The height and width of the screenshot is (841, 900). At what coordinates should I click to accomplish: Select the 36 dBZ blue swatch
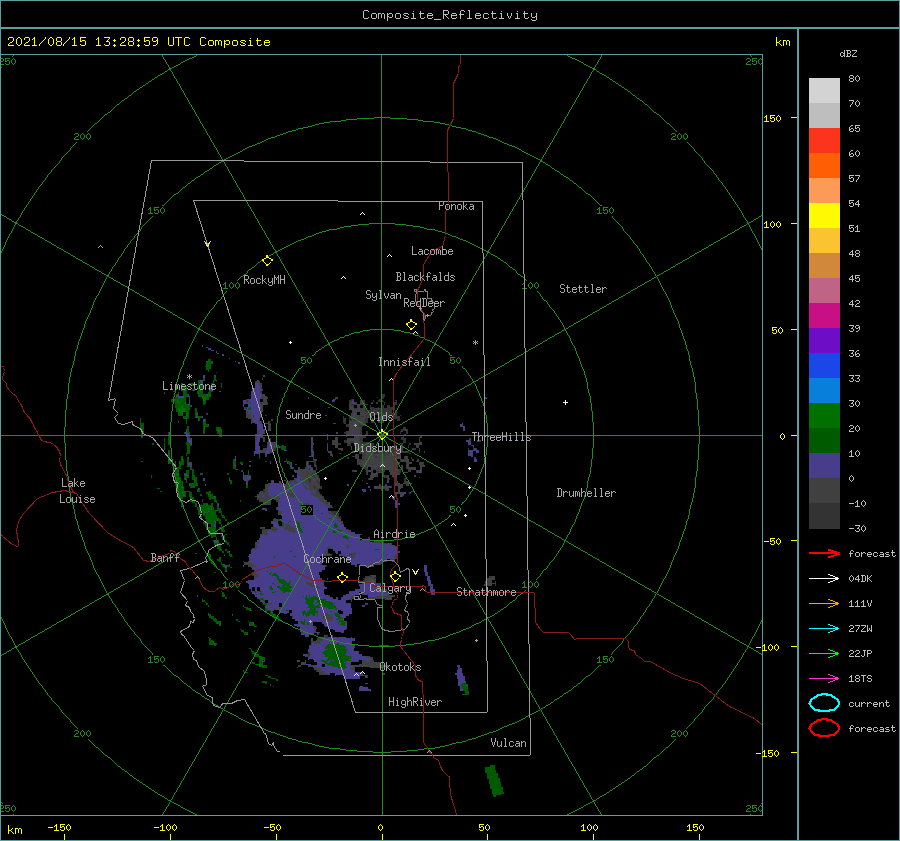coord(824,365)
